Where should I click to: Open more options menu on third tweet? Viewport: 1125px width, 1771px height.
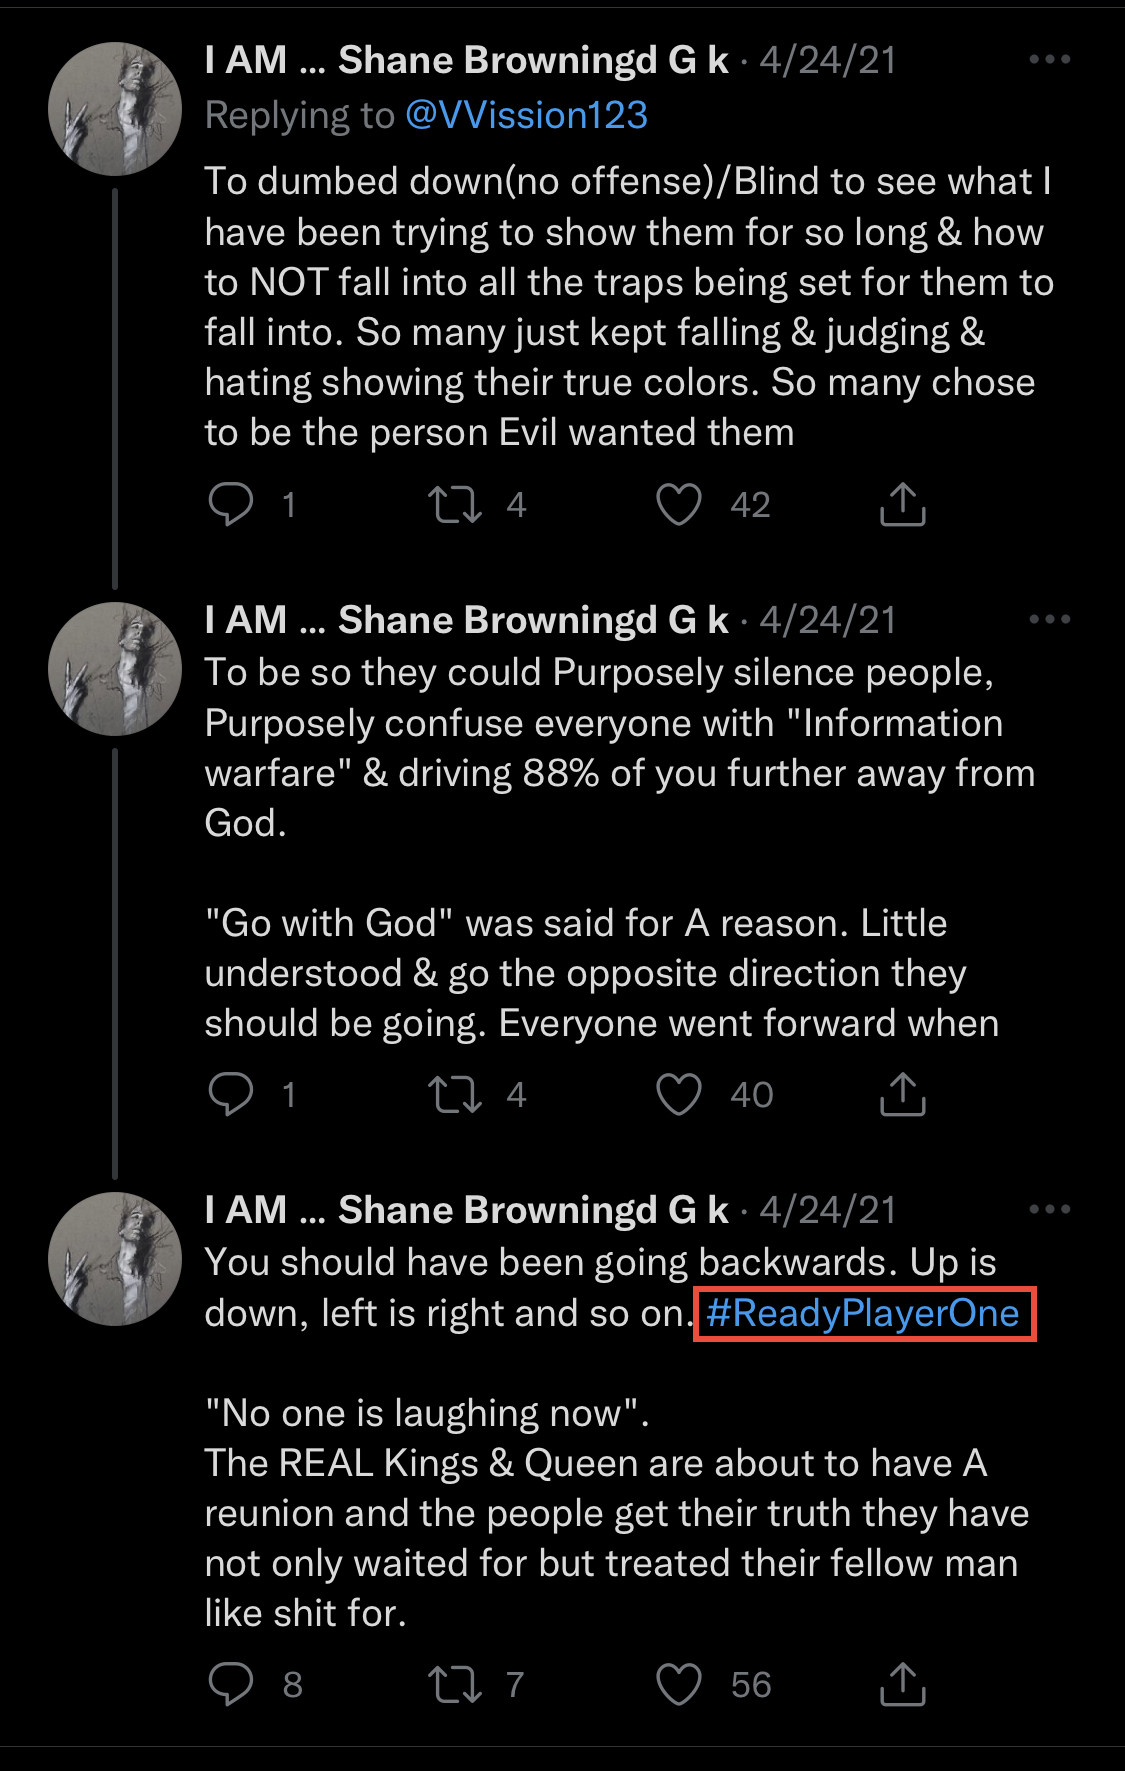coord(1049,1210)
